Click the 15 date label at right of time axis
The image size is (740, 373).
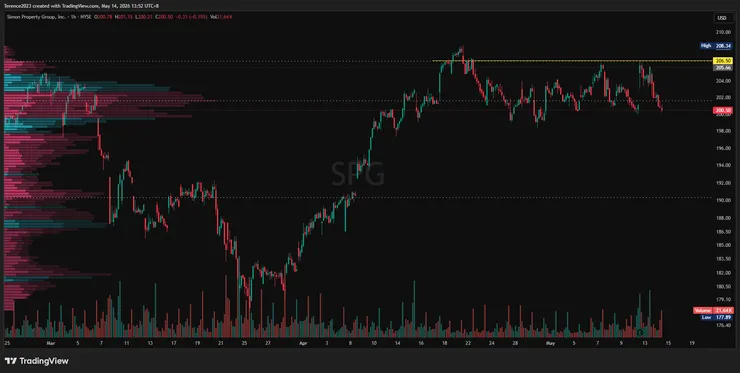(669, 344)
